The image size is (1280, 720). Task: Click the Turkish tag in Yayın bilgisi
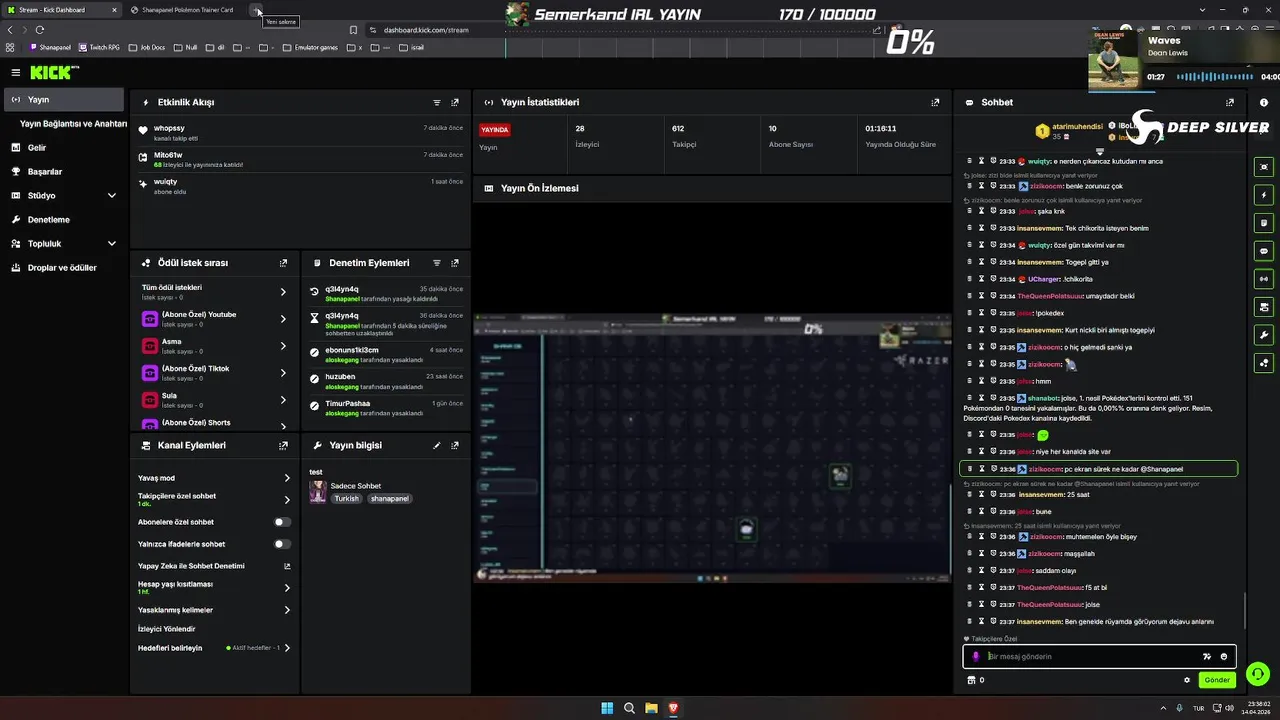point(346,498)
